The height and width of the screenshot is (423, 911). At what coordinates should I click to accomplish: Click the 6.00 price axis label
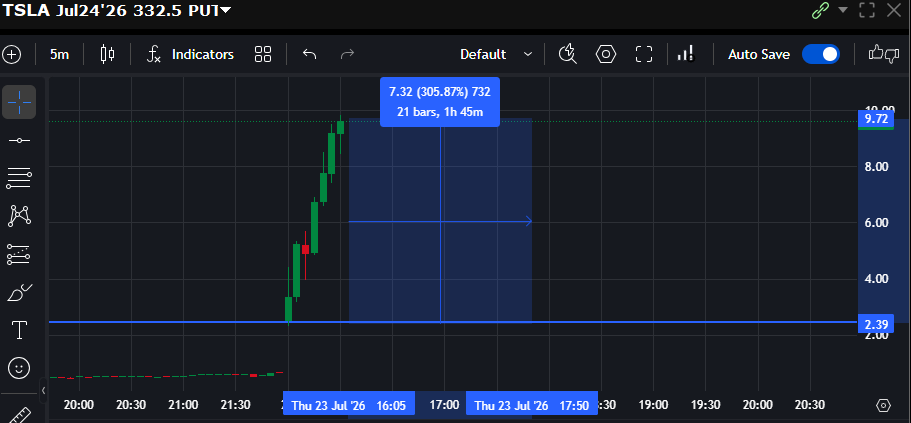(877, 223)
